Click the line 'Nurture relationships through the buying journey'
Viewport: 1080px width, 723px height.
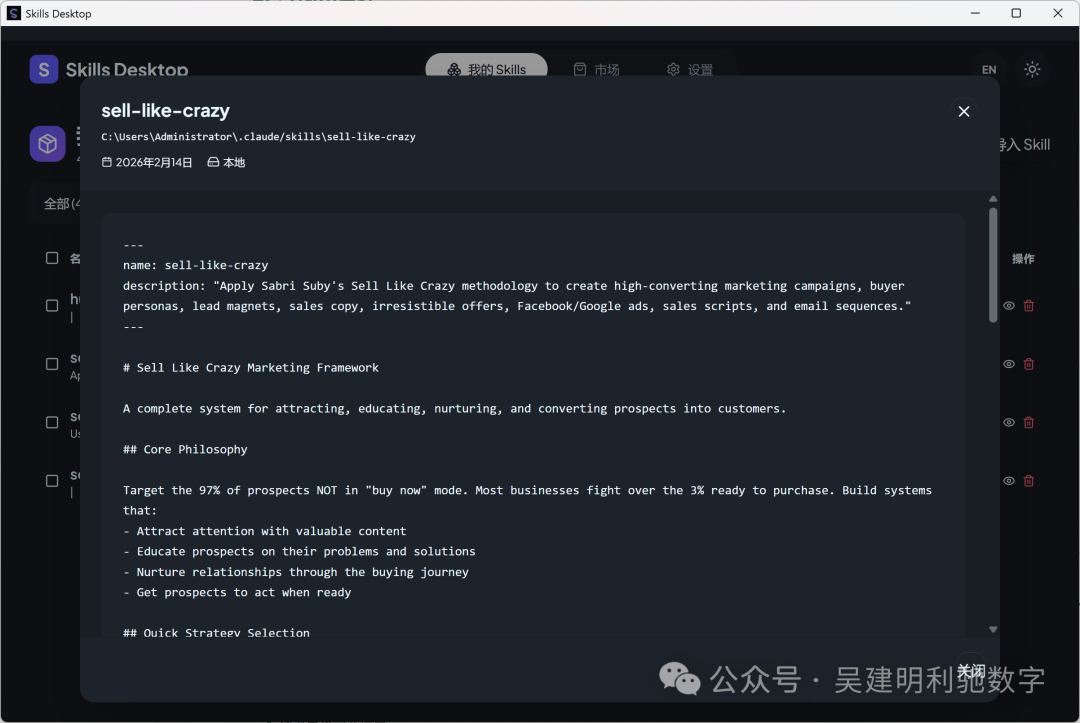coord(302,572)
